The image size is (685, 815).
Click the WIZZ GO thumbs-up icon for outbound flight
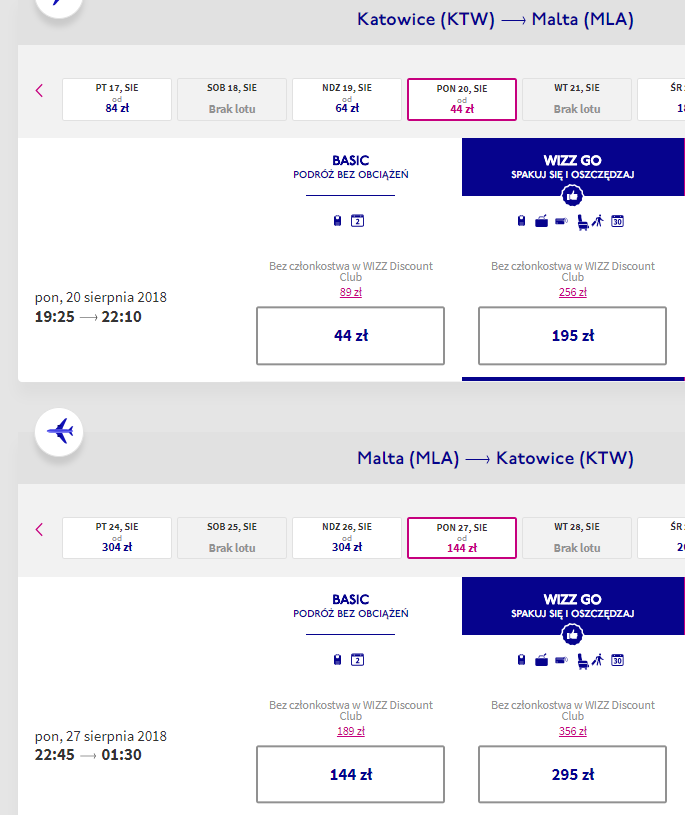coord(572,196)
